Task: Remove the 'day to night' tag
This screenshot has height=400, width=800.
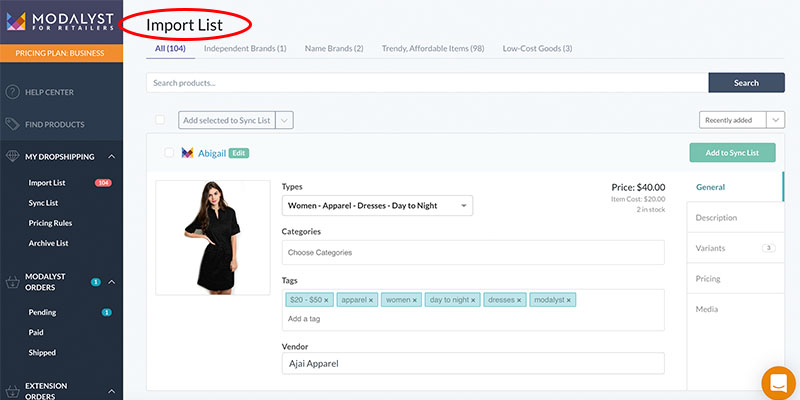Action: pos(473,301)
